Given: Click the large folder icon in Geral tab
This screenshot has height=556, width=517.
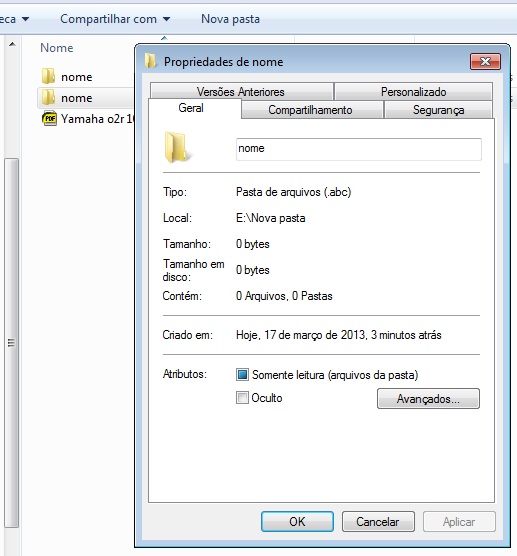Looking at the screenshot, I should click(177, 148).
